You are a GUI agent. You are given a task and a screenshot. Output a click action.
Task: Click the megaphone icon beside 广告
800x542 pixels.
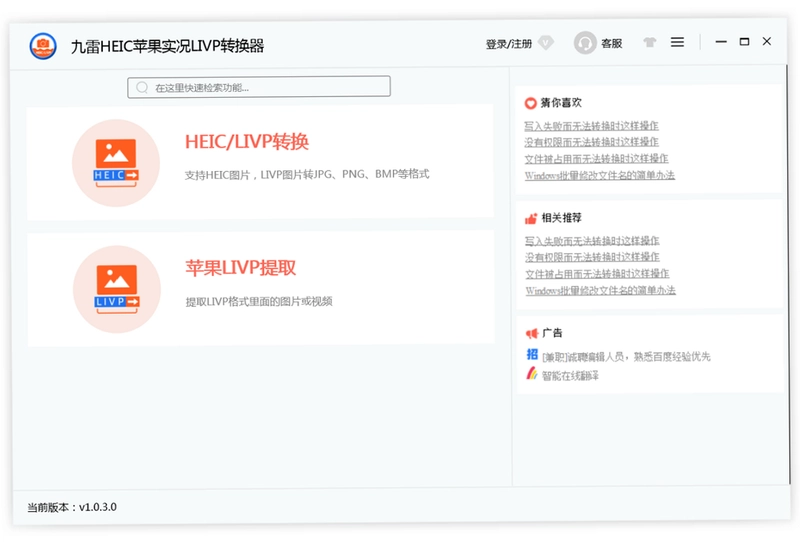[532, 334]
